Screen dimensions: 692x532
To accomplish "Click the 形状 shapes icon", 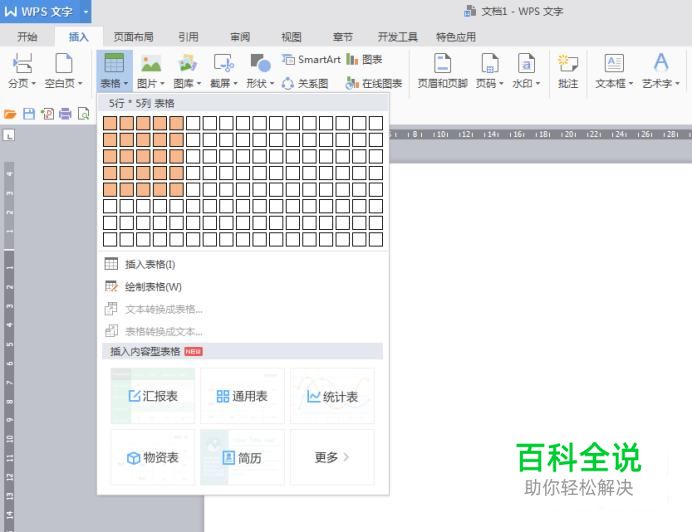I will 260,63.
